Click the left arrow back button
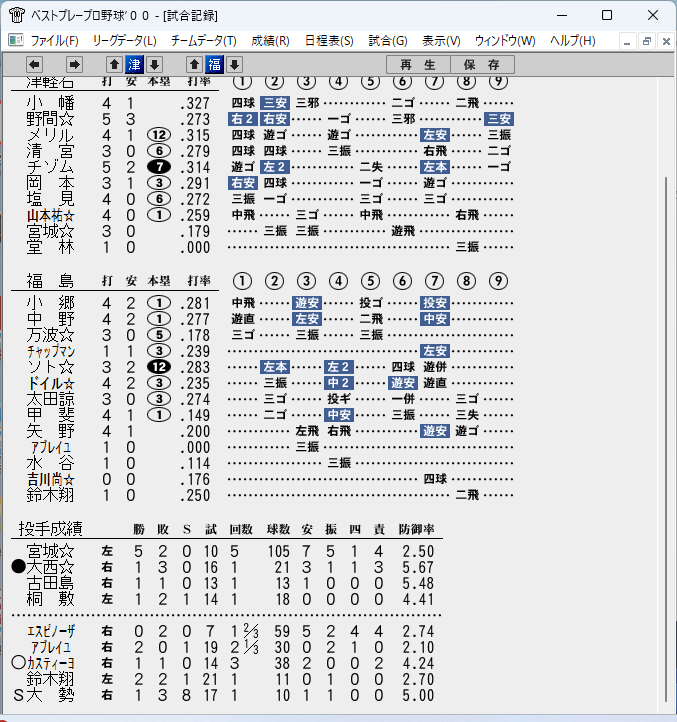Image resolution: width=677 pixels, height=722 pixels. click(35, 64)
